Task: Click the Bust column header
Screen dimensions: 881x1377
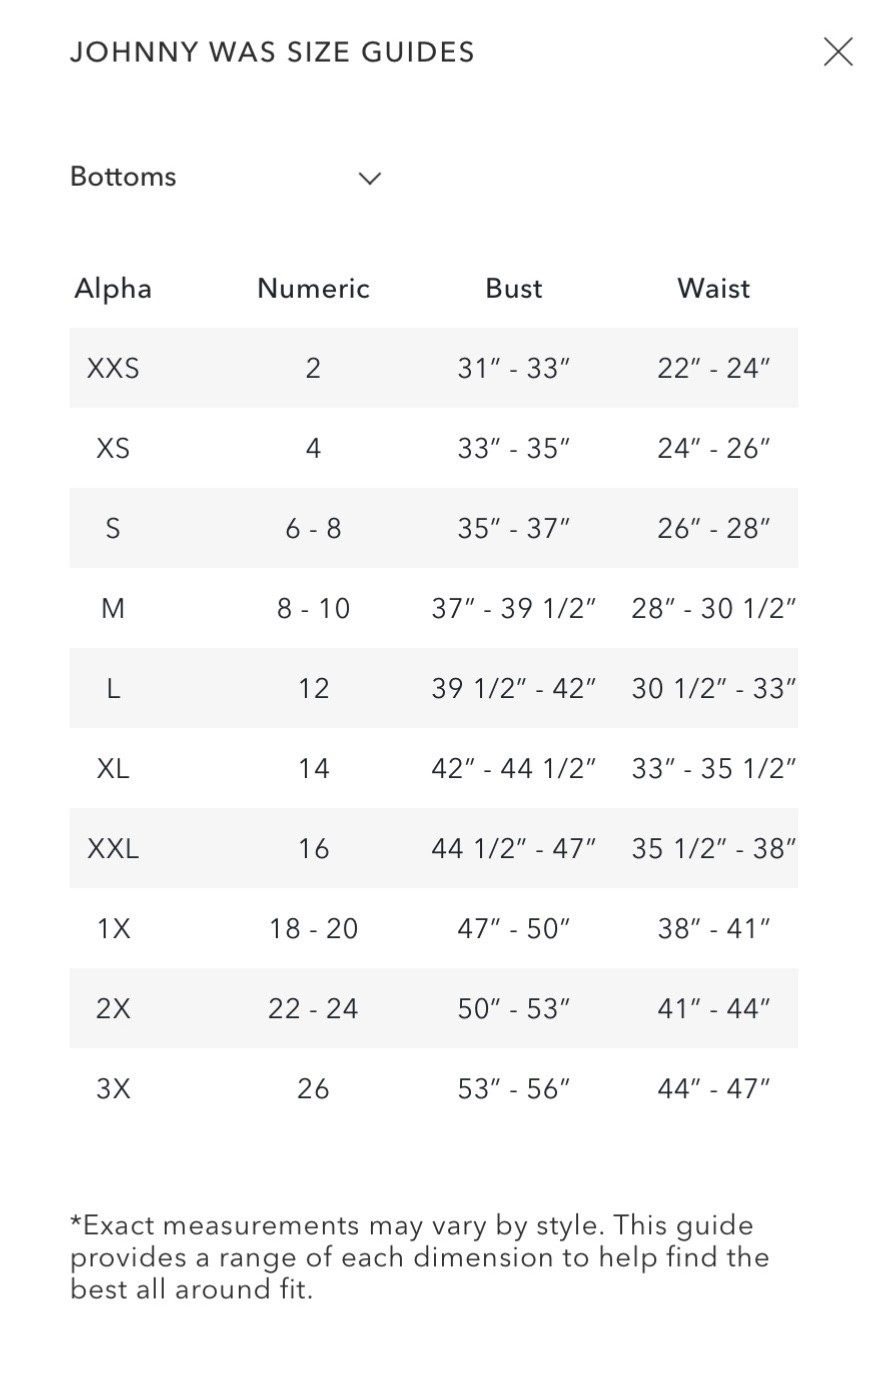Action: point(513,288)
